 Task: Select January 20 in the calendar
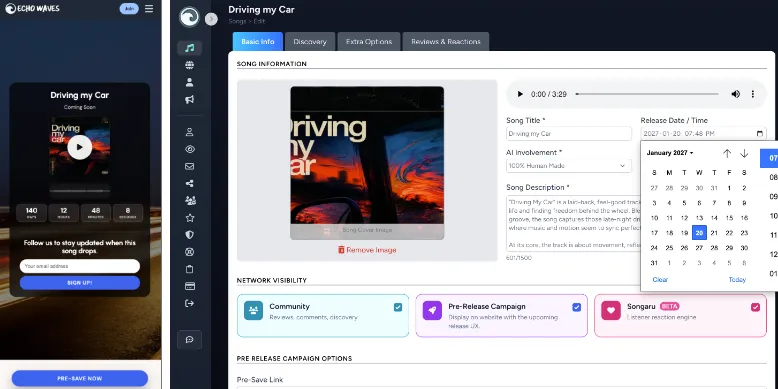coord(699,233)
